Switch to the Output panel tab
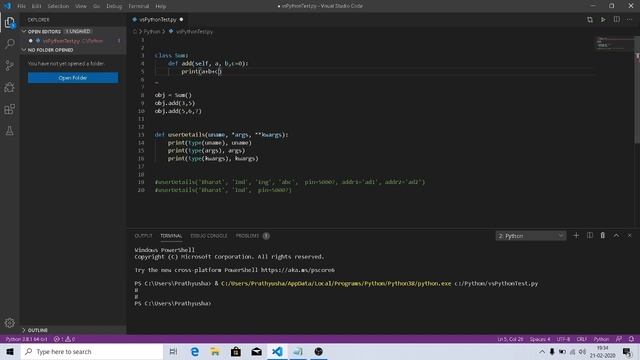The height and width of the screenshot is (360, 640). pyautogui.click(x=143, y=236)
